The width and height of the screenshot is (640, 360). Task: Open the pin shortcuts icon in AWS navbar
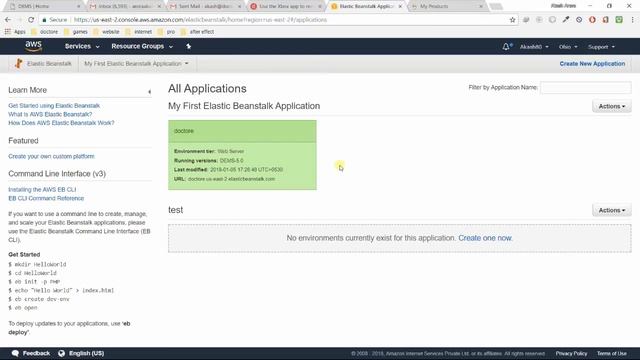189,47
